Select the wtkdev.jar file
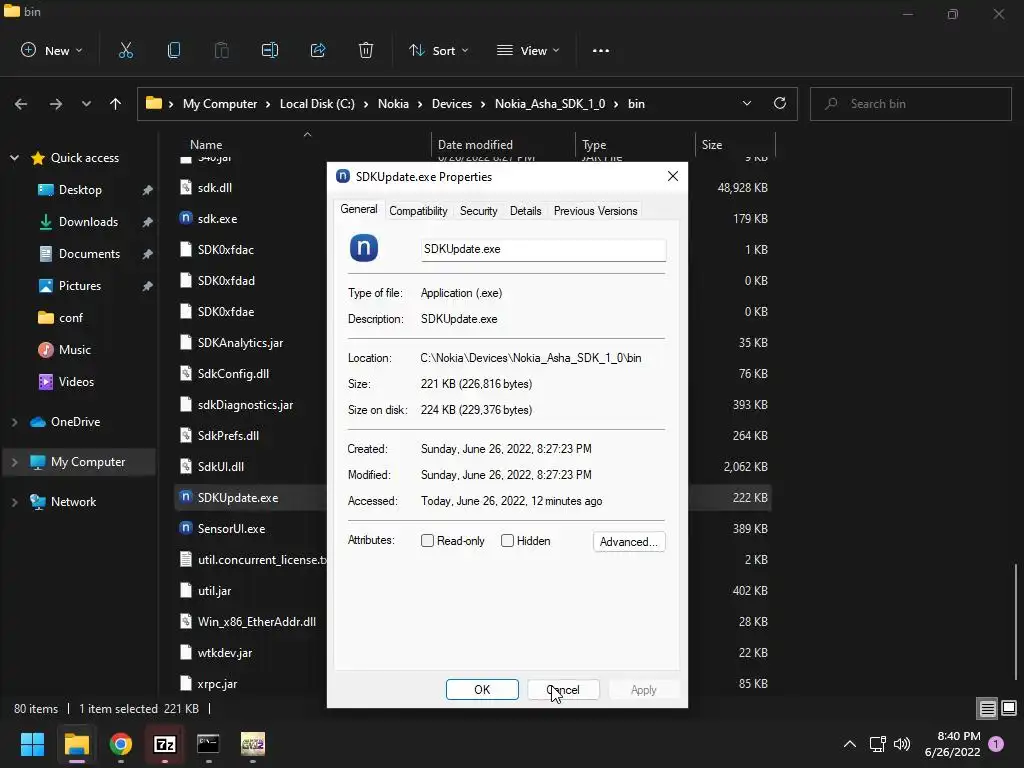 coord(225,652)
